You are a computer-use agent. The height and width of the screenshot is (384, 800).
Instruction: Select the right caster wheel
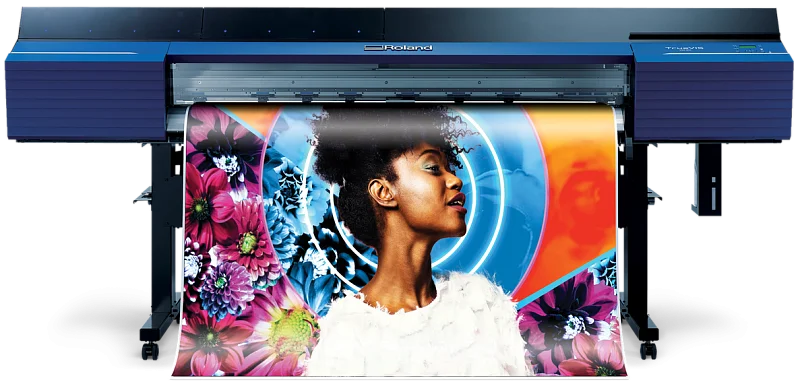[648, 350]
